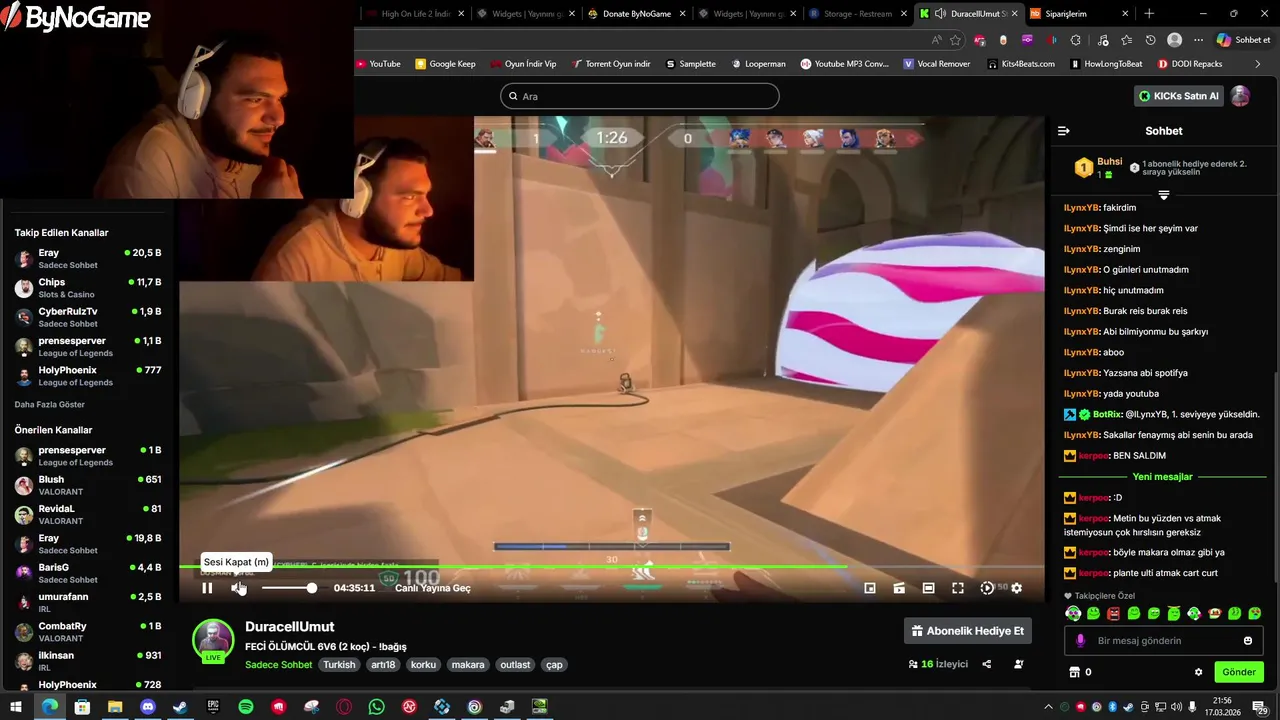Jump to live with Canlı Yayına Geç

pyautogui.click(x=433, y=588)
